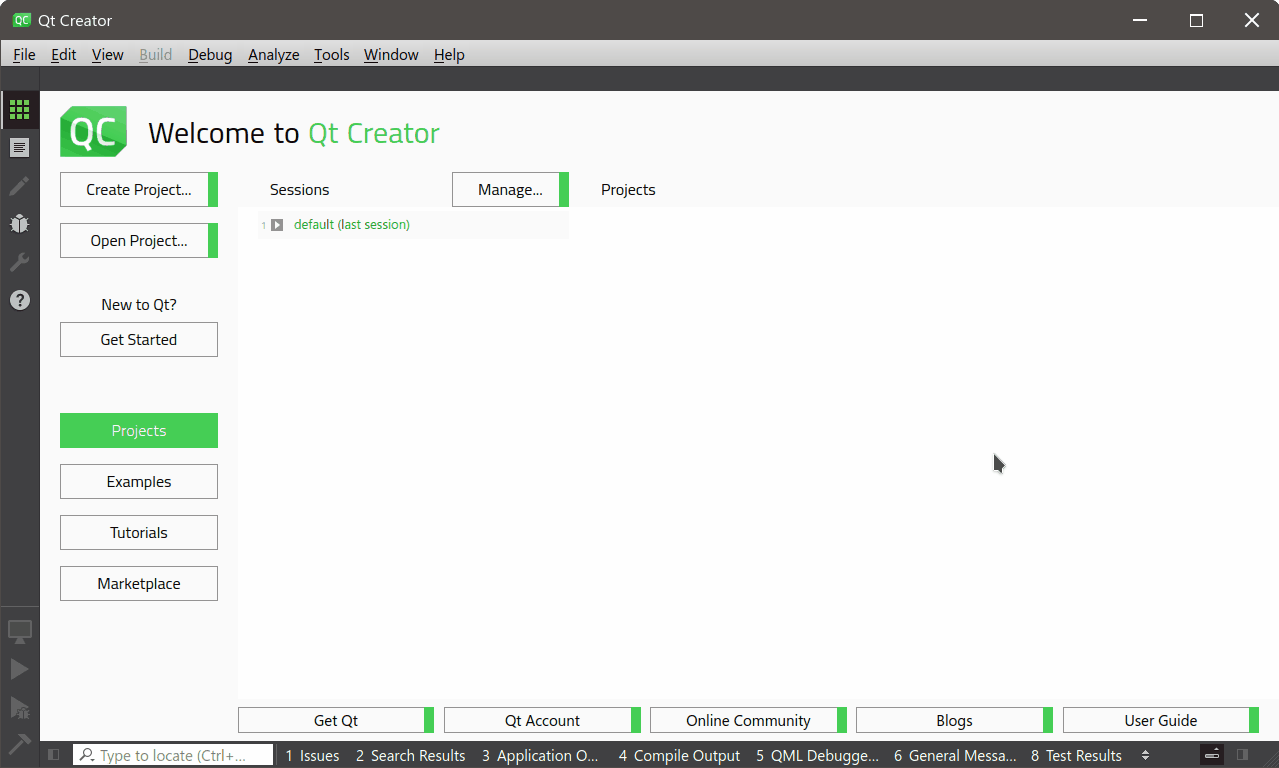Switch to Welcome mode grid icon
The height and width of the screenshot is (768, 1279).
point(19,109)
